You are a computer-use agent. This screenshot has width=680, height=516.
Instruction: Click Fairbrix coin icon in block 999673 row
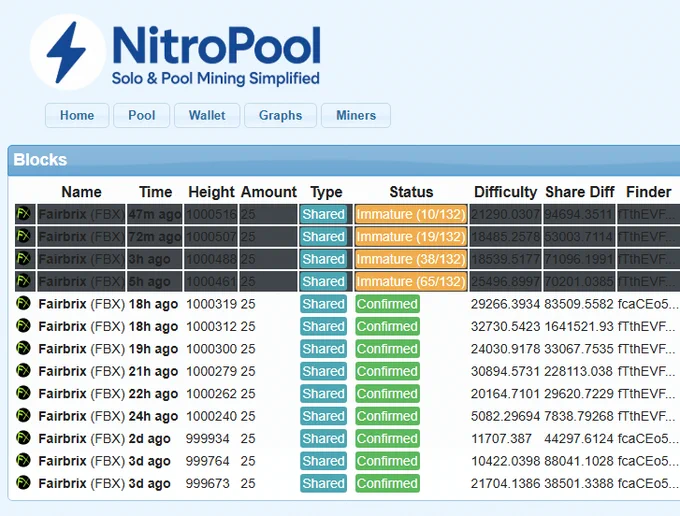23,483
